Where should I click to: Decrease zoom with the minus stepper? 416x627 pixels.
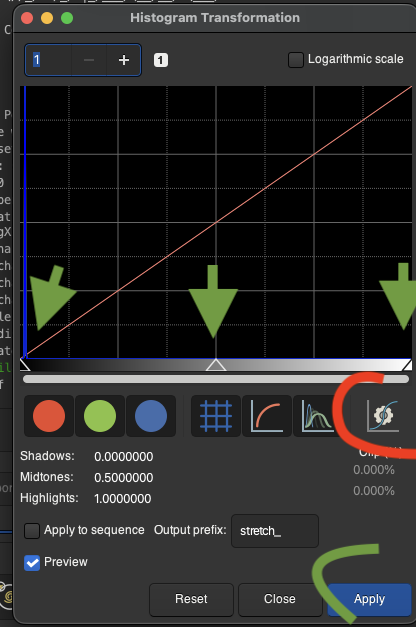tap(89, 60)
